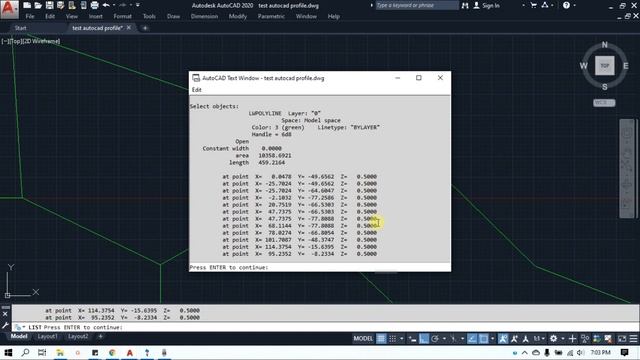The width and height of the screenshot is (640, 360).
Task: Toggle drawing grid display in status bar
Action: tap(381, 338)
